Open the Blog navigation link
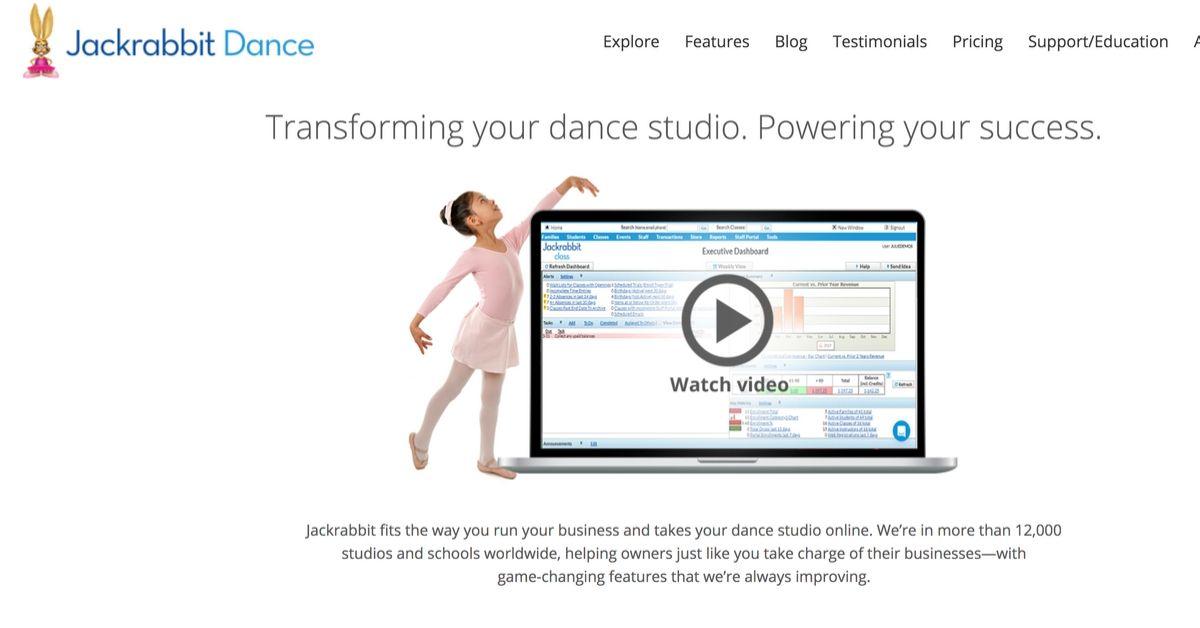Viewport: 1200px width, 628px height. tap(791, 41)
